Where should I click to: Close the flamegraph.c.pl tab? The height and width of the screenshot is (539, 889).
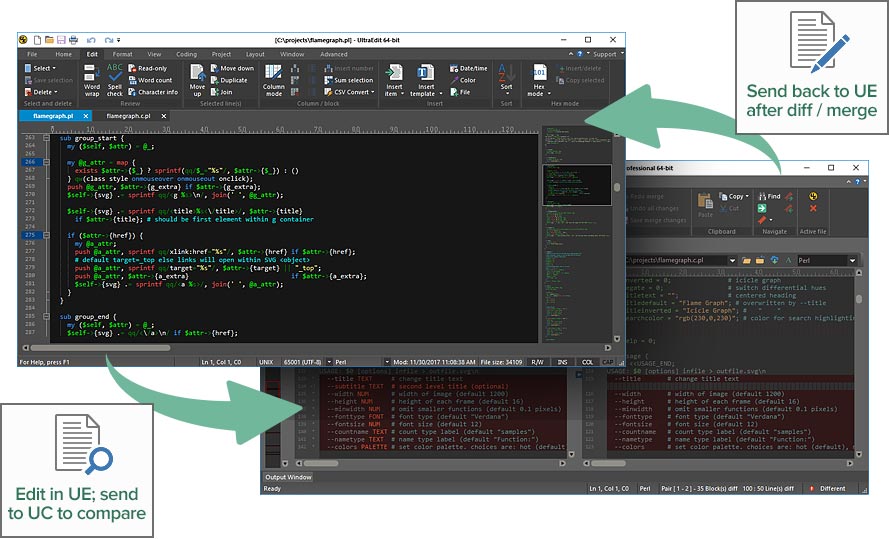(x=164, y=116)
